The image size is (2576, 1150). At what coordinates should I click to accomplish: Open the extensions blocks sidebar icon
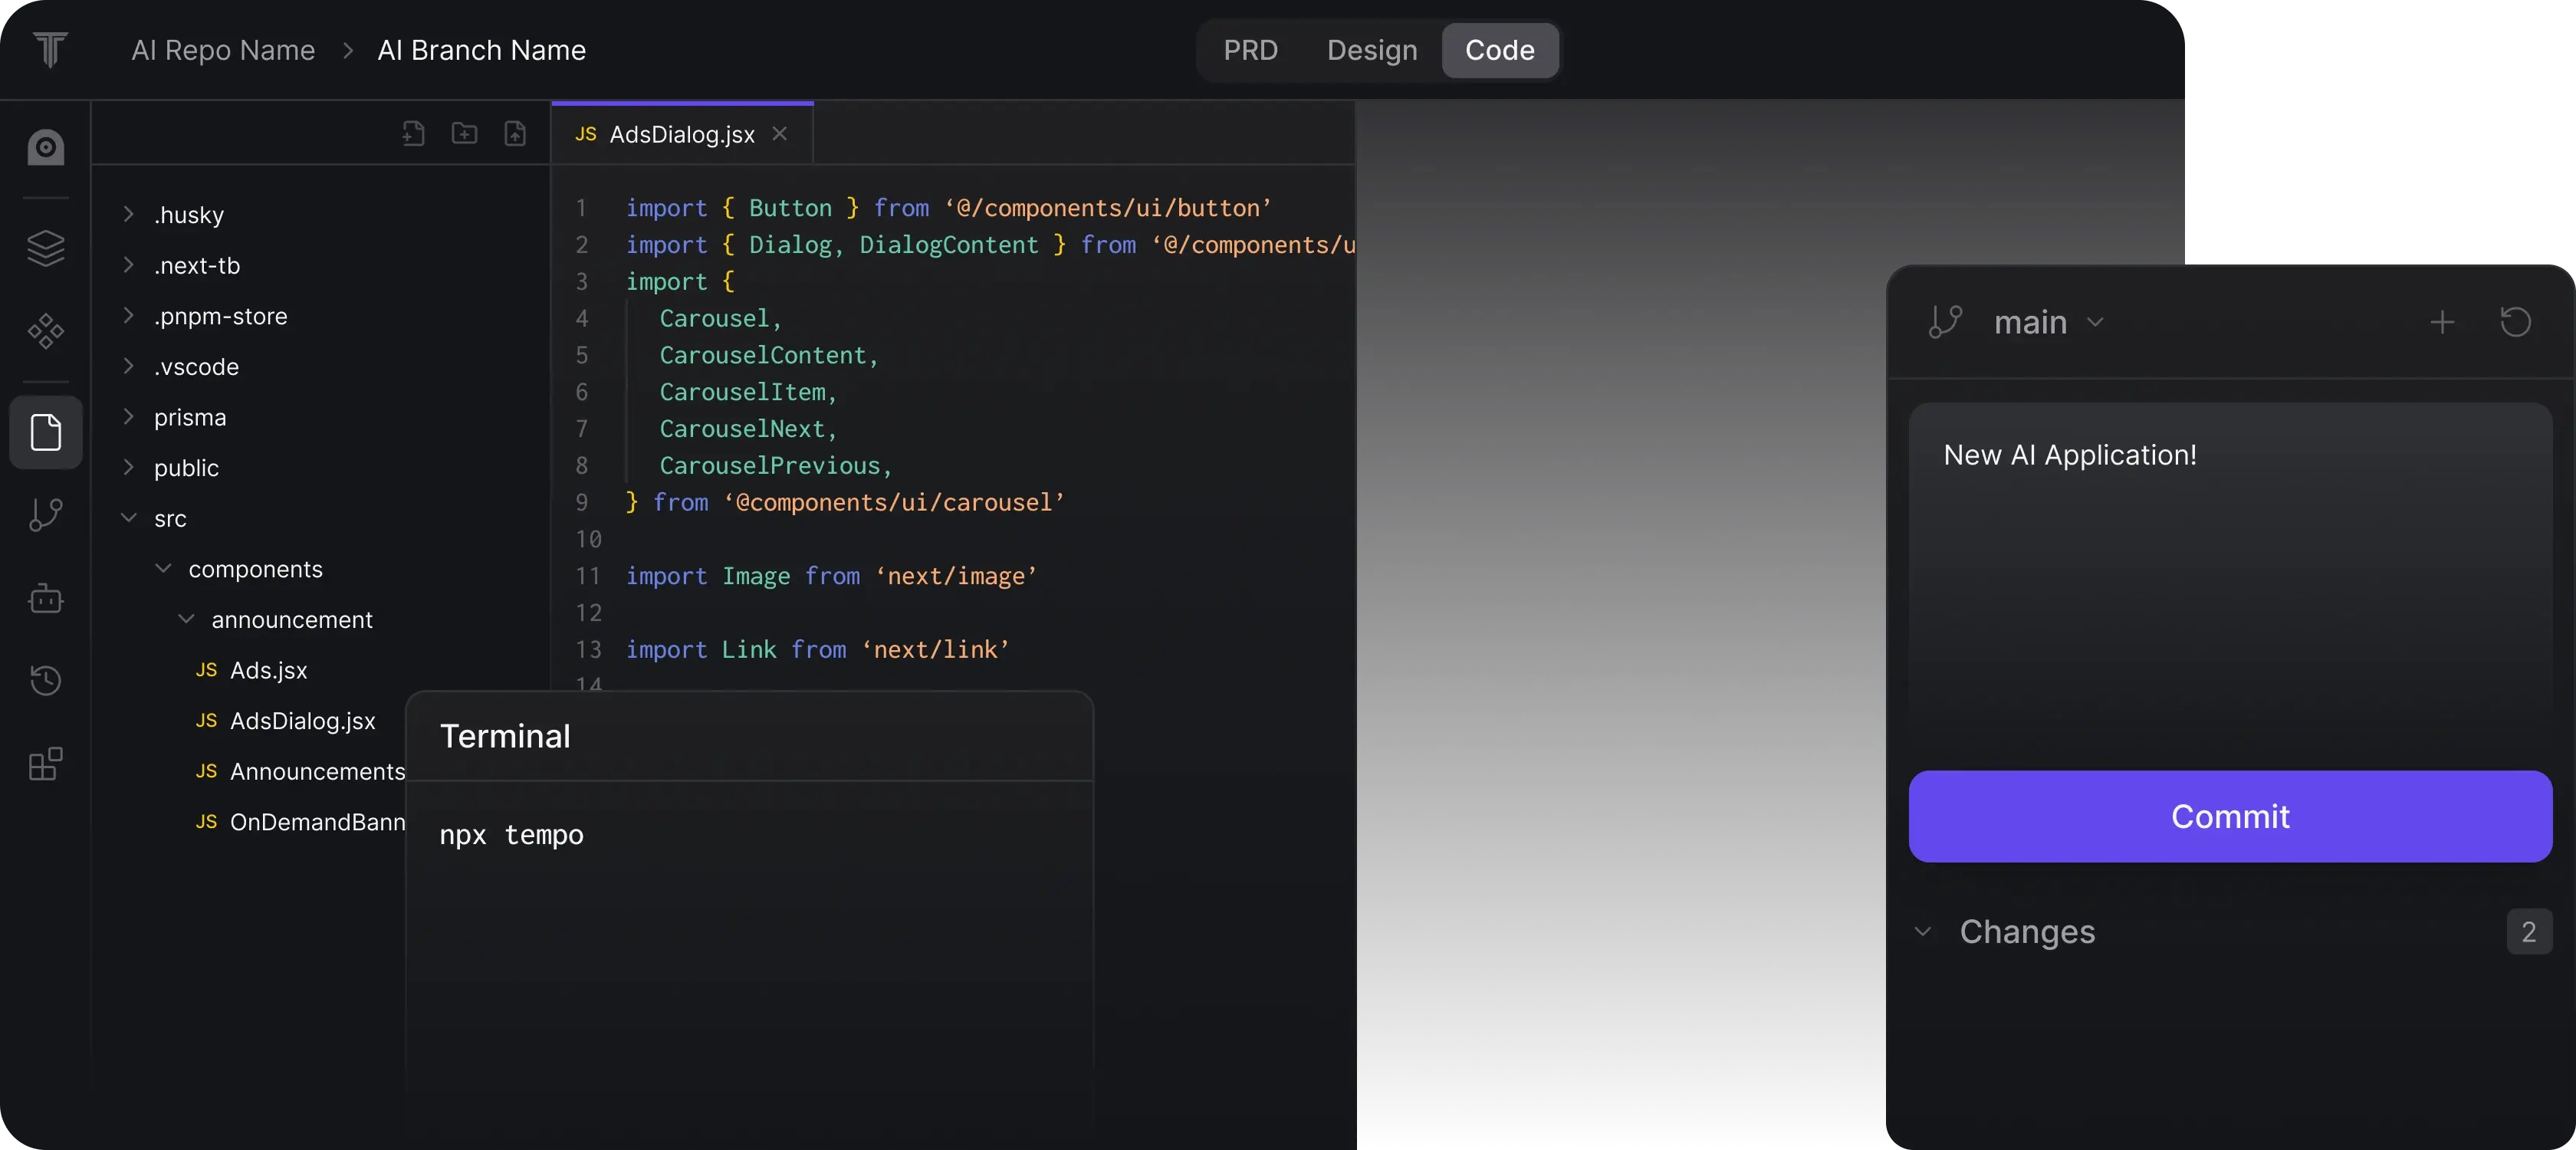click(46, 764)
